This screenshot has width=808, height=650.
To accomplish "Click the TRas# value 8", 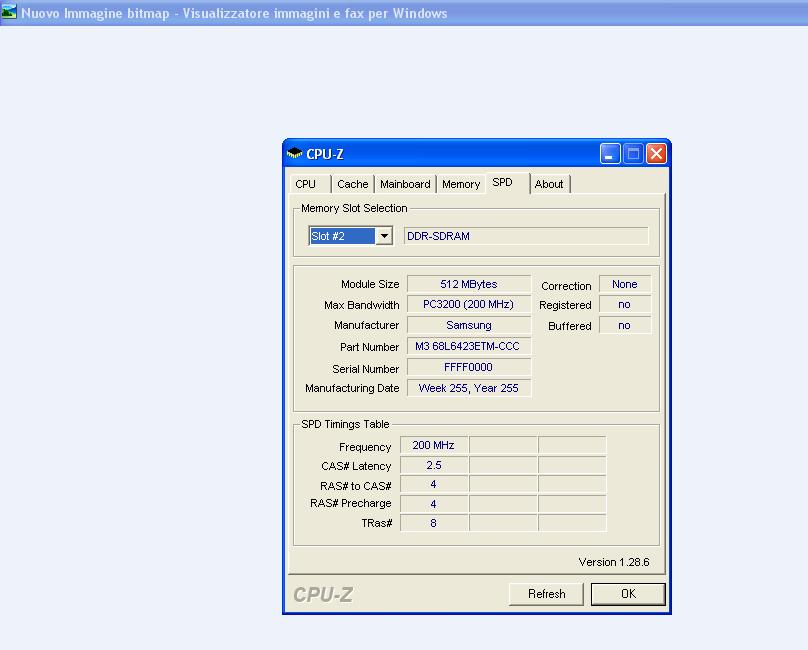I will point(433,523).
